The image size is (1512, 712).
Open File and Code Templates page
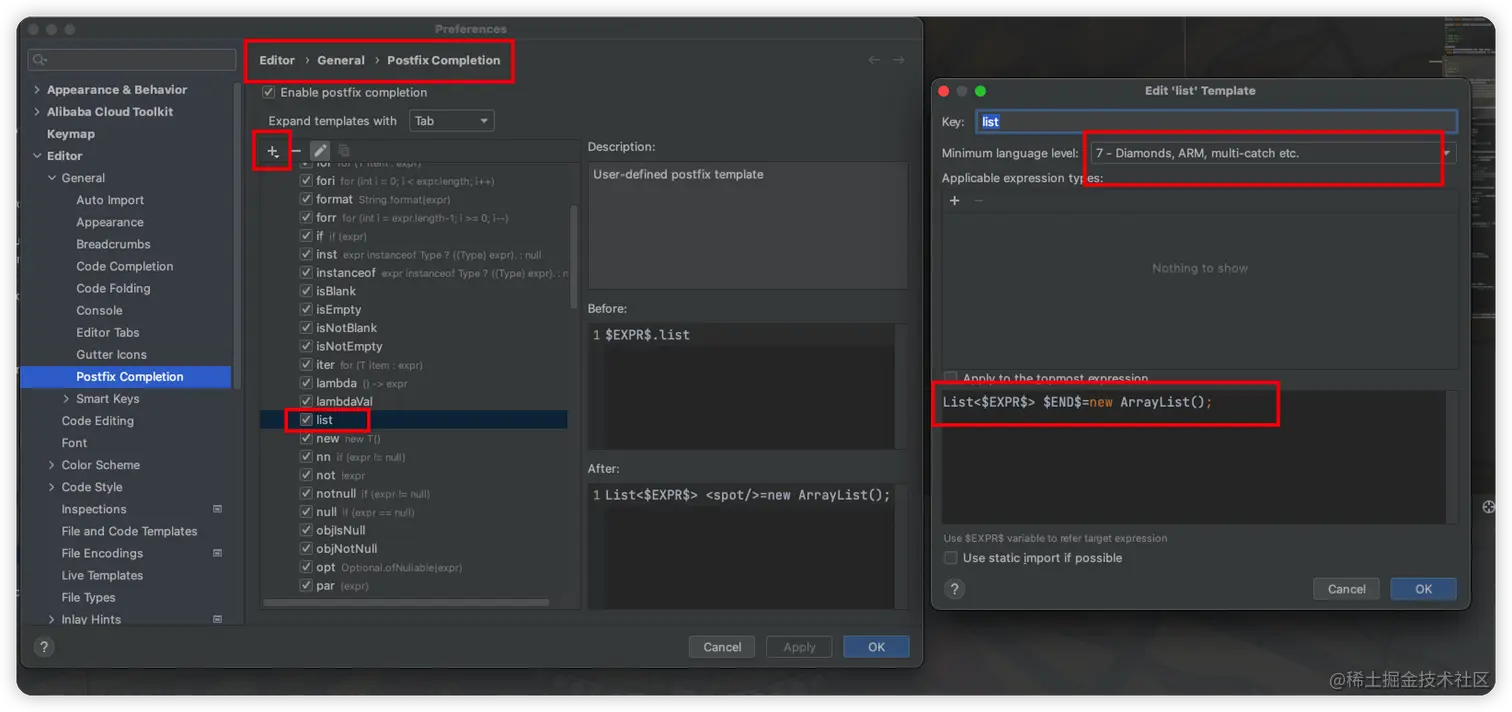tap(130, 531)
